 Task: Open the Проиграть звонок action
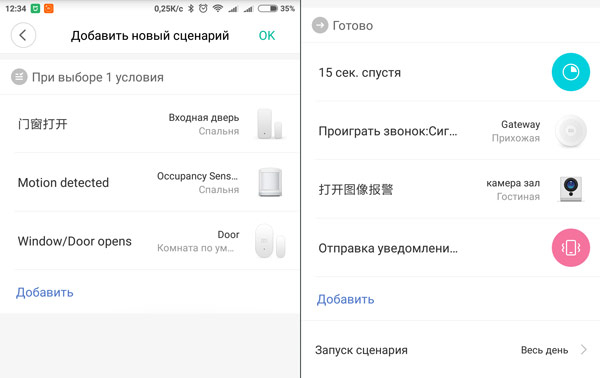[451, 130]
